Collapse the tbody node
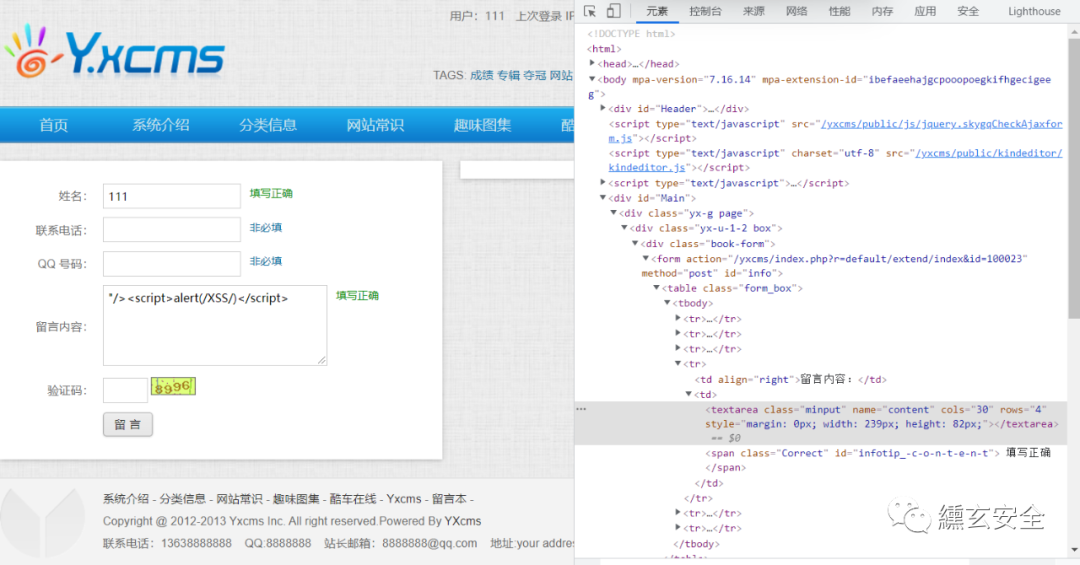Screen dimensions: 1080x565 [667, 303]
